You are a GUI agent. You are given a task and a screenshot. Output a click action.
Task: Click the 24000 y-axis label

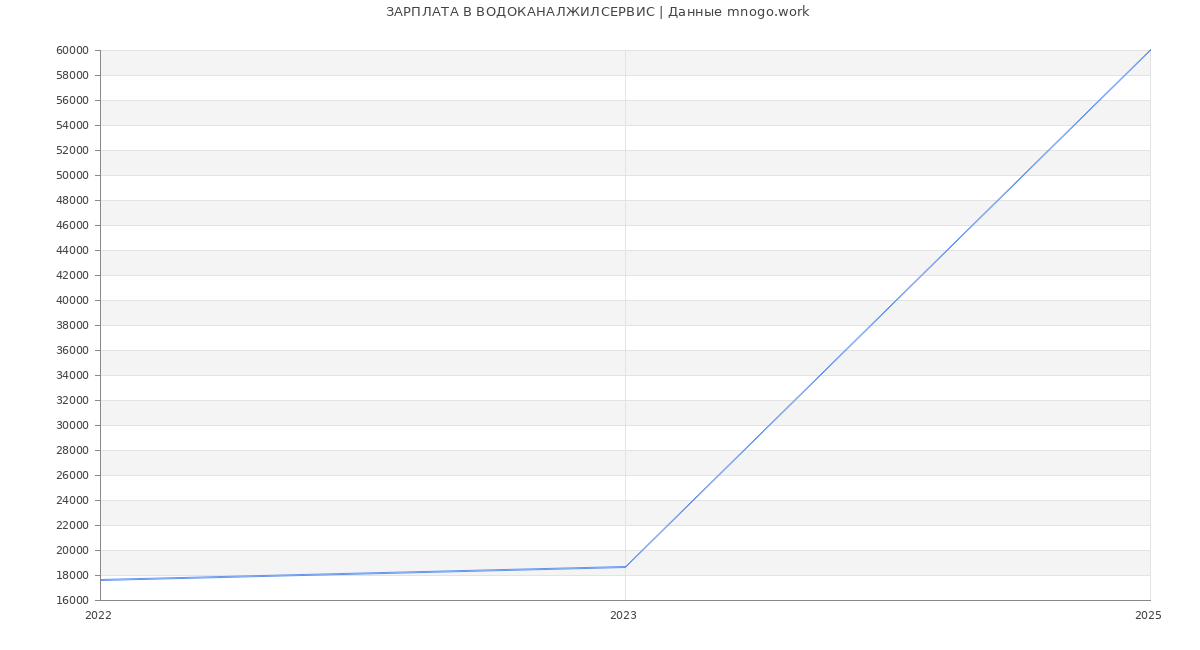[x=73, y=500]
